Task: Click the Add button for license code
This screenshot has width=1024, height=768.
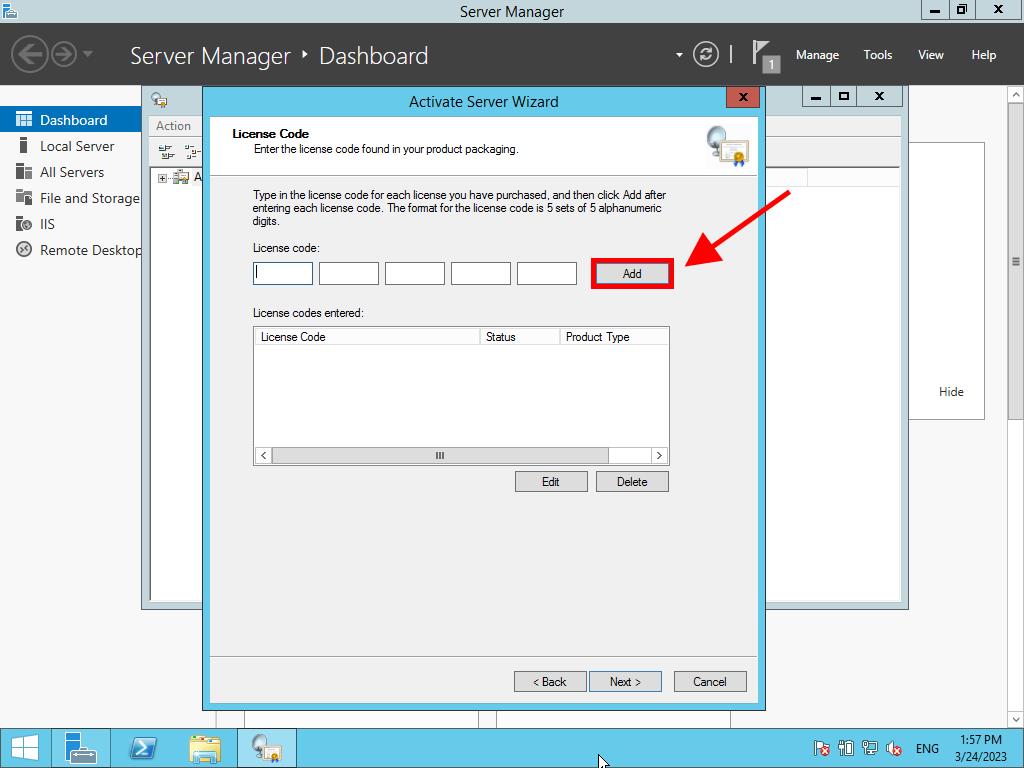Action: tap(632, 274)
